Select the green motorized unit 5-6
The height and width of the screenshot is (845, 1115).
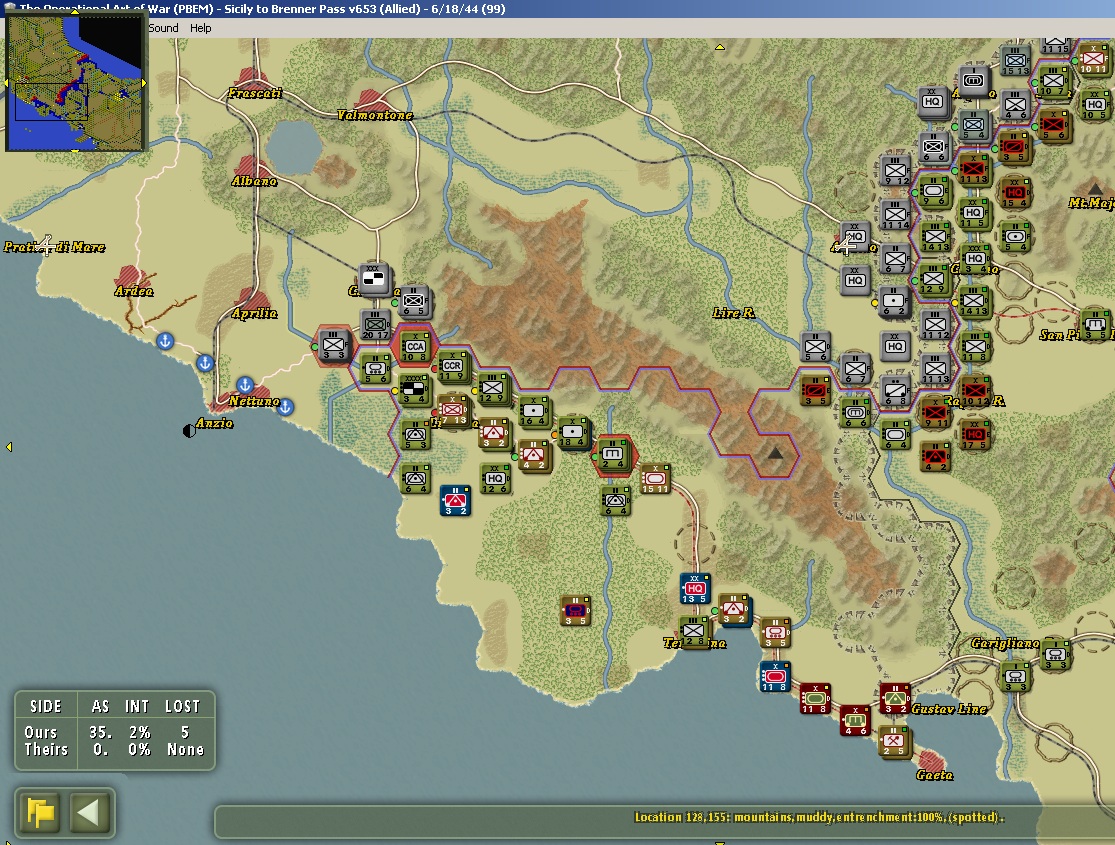[x=375, y=369]
